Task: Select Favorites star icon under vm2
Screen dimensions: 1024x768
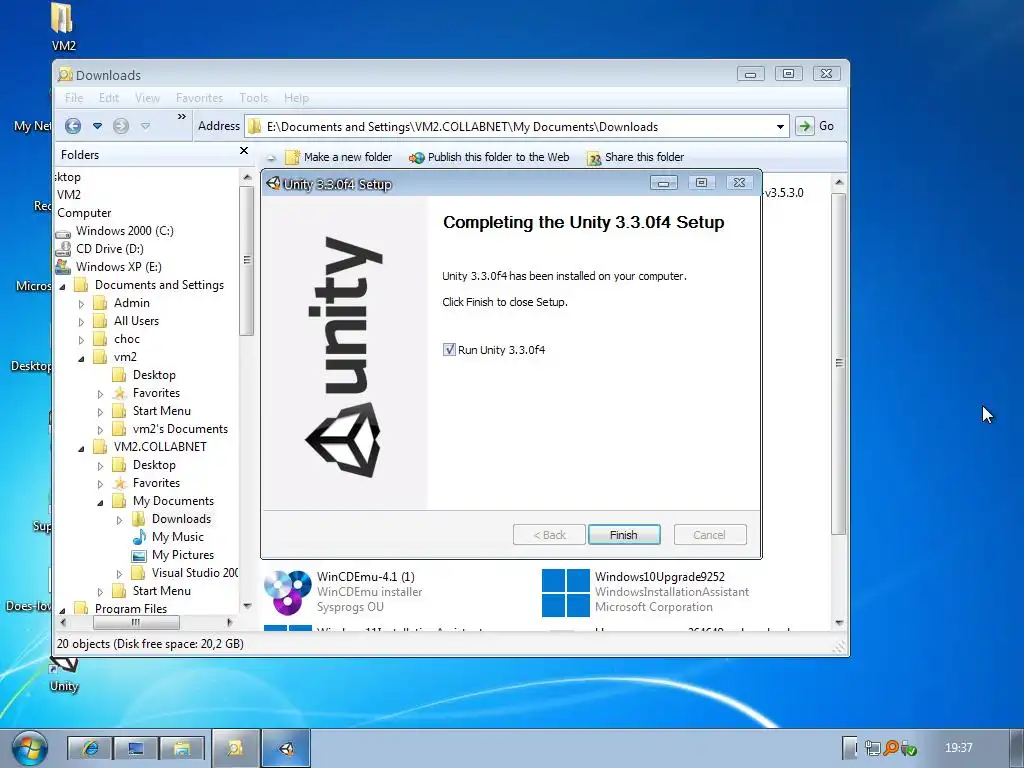Action: 120,392
